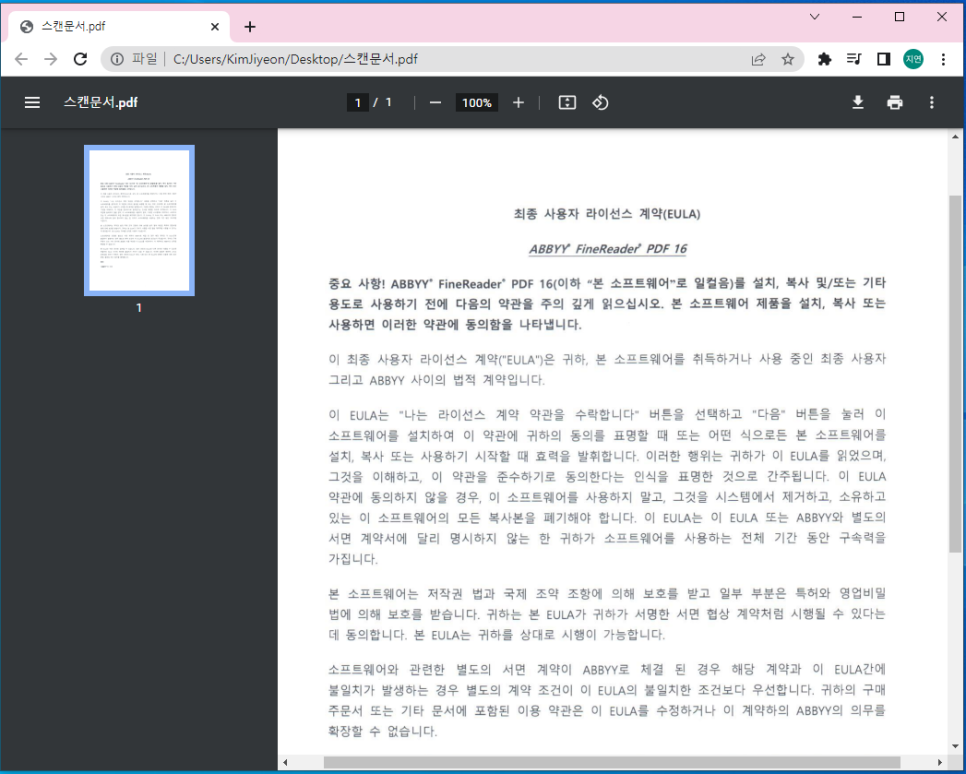Click the ABBYY FineReader PDF 16 title
966x774 pixels.
tap(607, 248)
